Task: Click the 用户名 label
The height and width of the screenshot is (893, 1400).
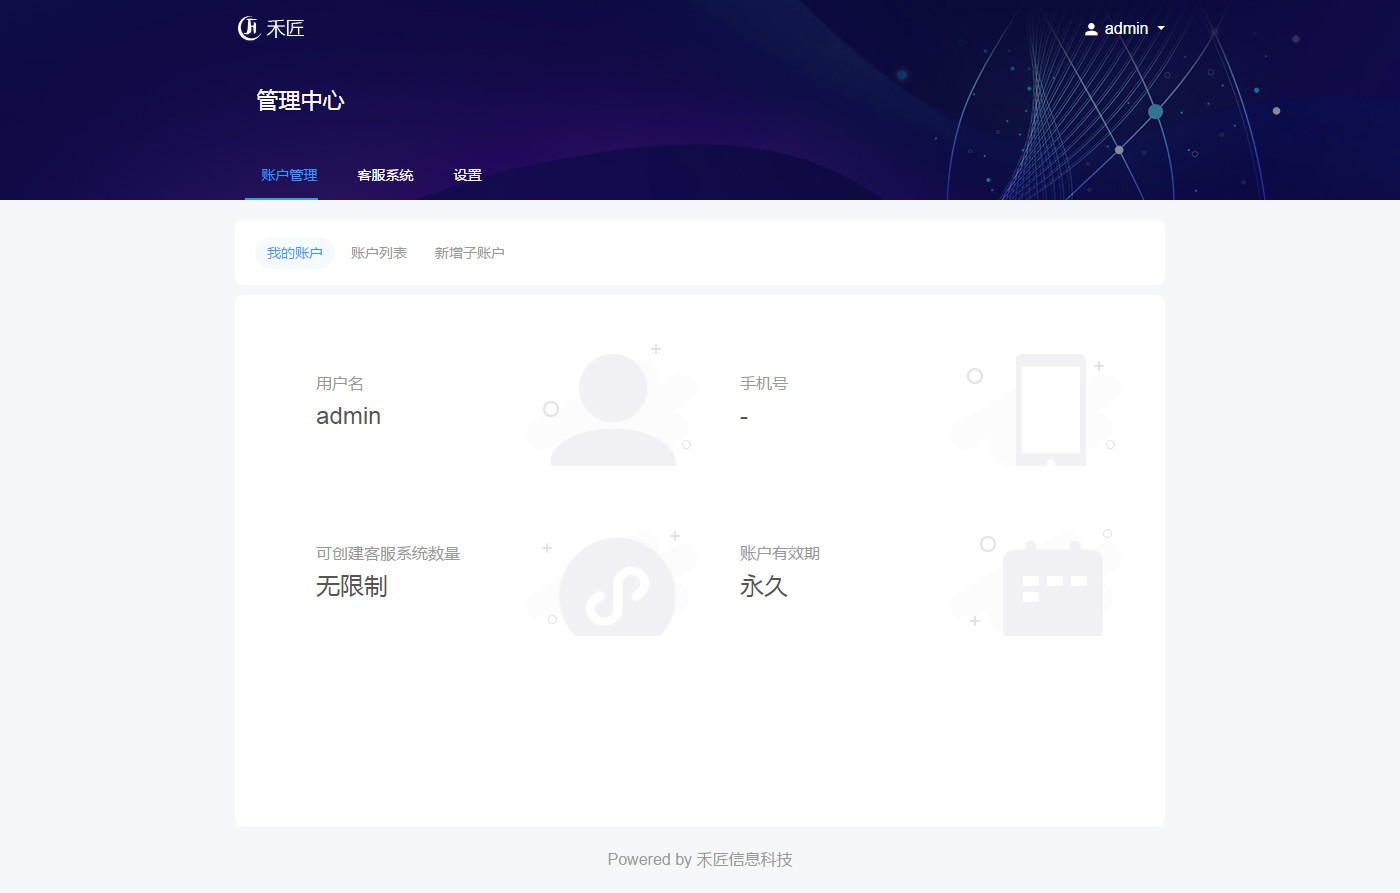Action: pyautogui.click(x=340, y=384)
